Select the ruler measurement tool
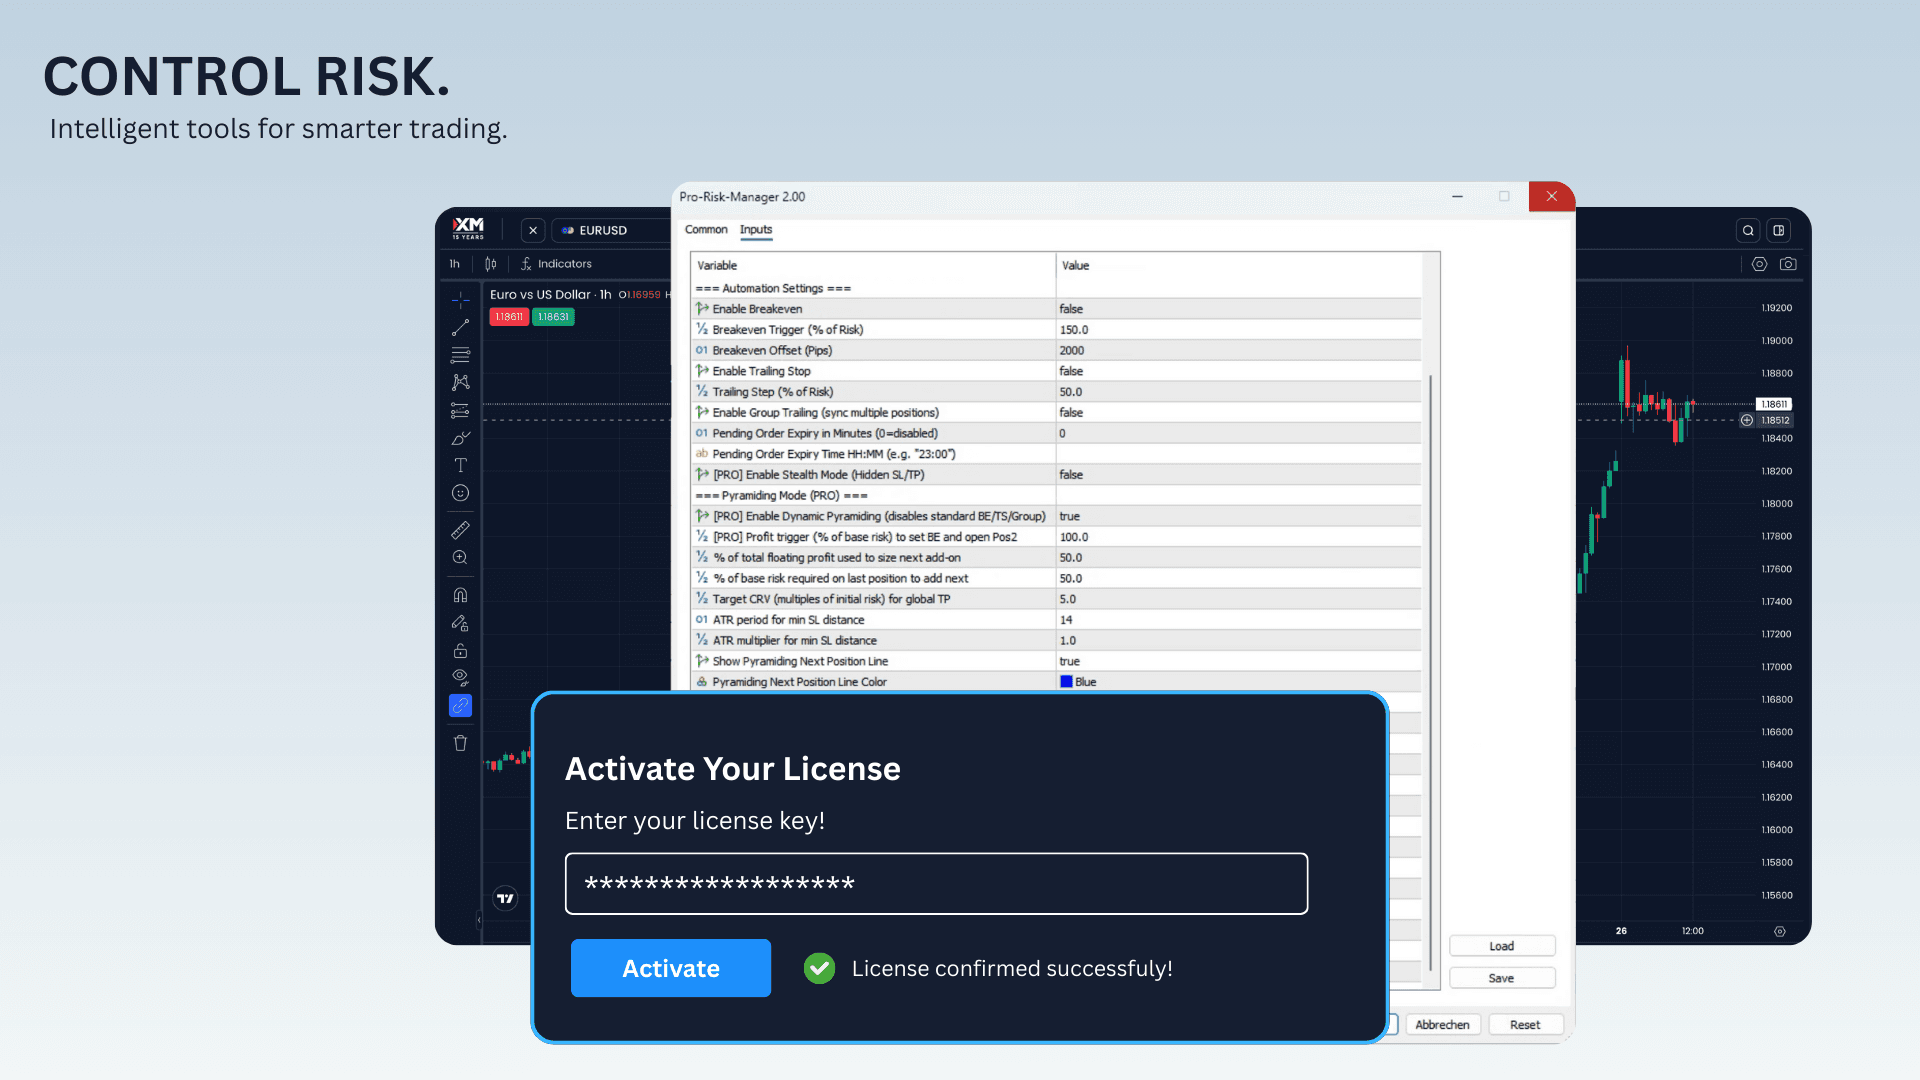This screenshot has height=1080, width=1920. 460,529
